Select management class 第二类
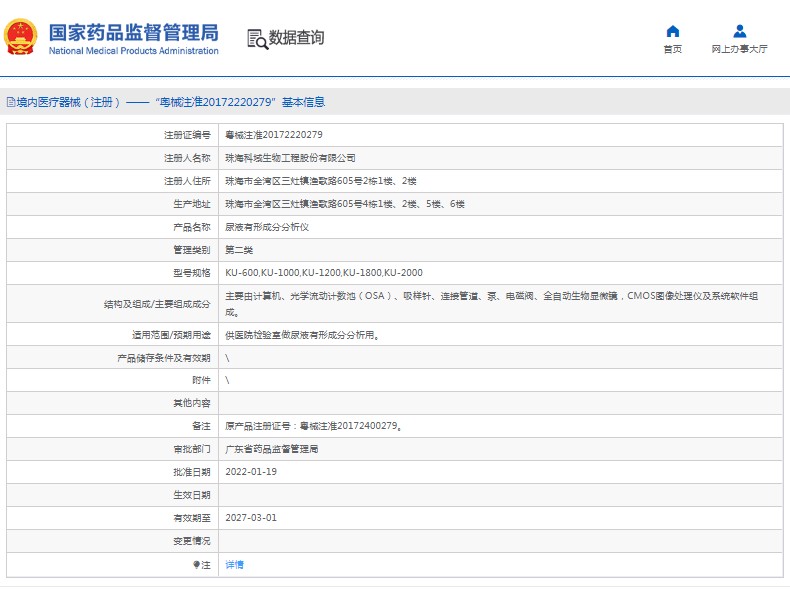Screen dimensions: 790x591 [239, 250]
